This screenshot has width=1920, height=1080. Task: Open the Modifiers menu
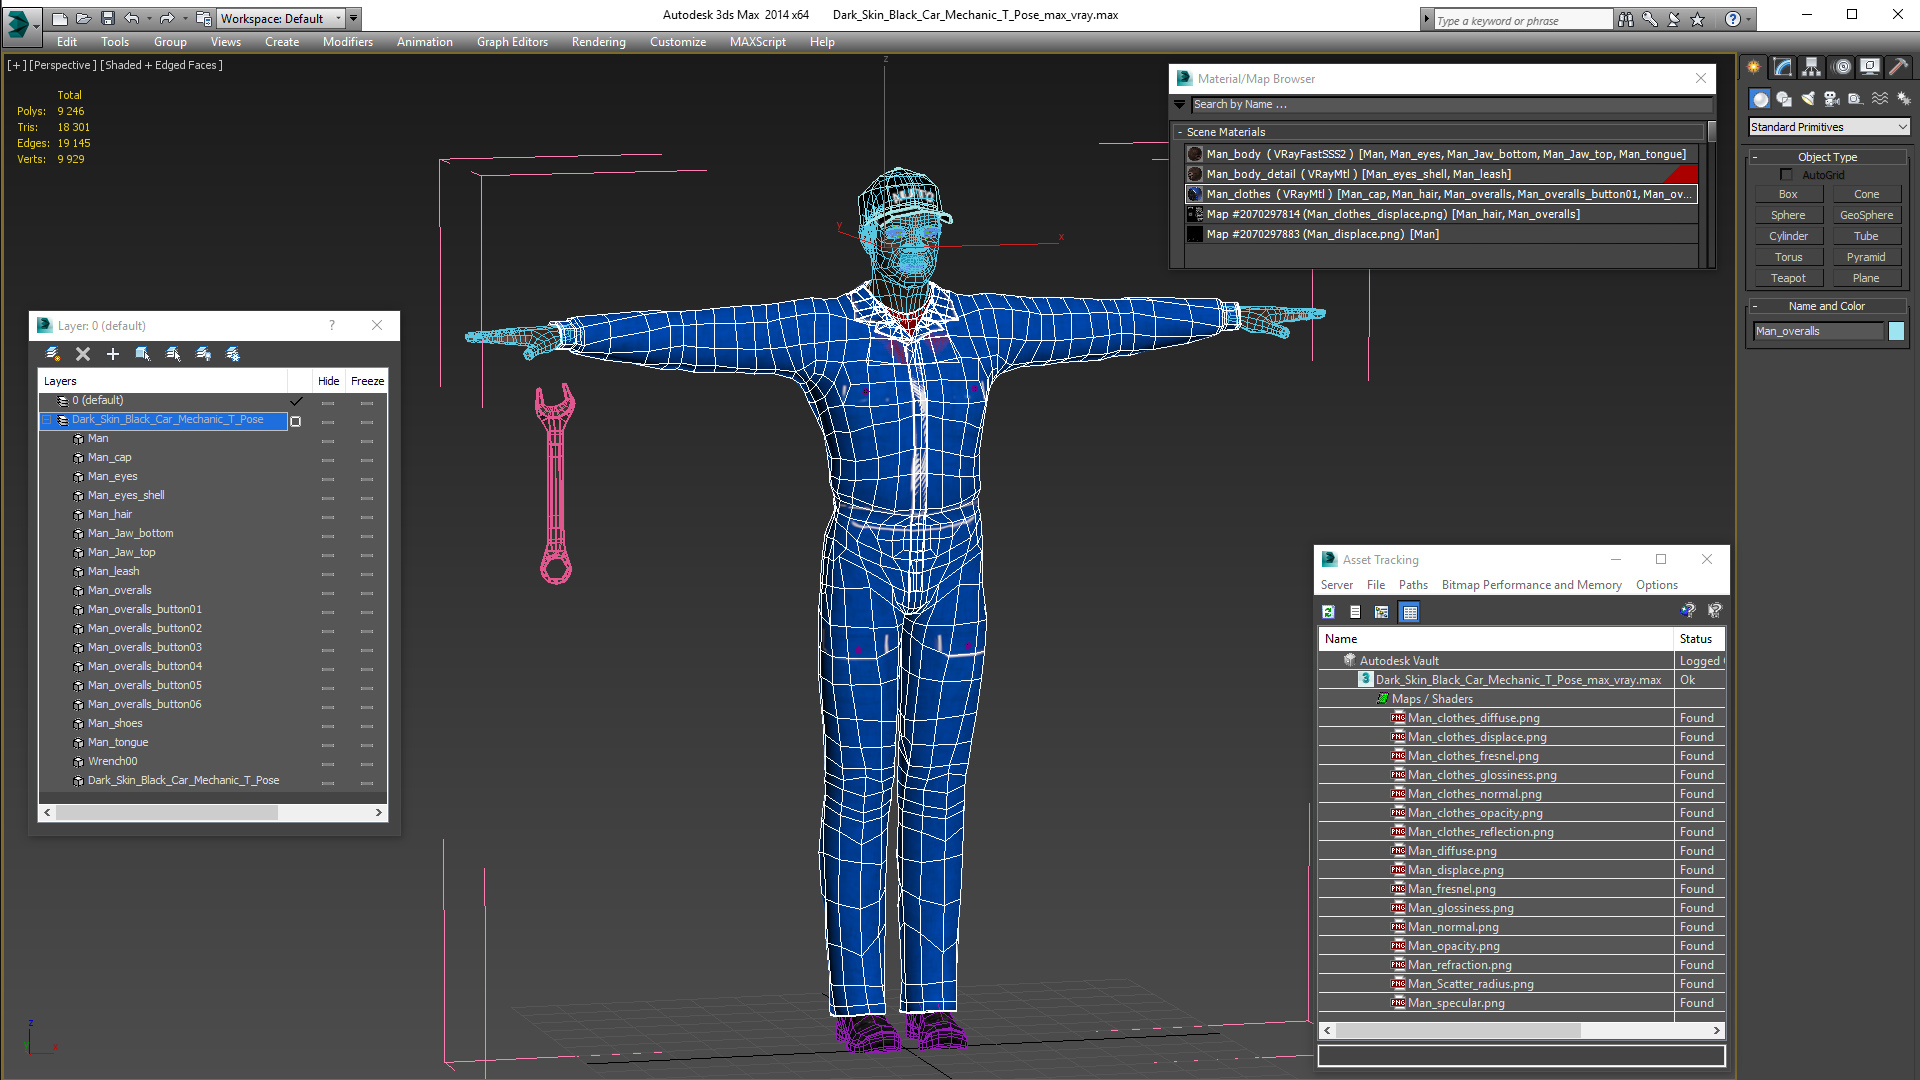(x=345, y=42)
